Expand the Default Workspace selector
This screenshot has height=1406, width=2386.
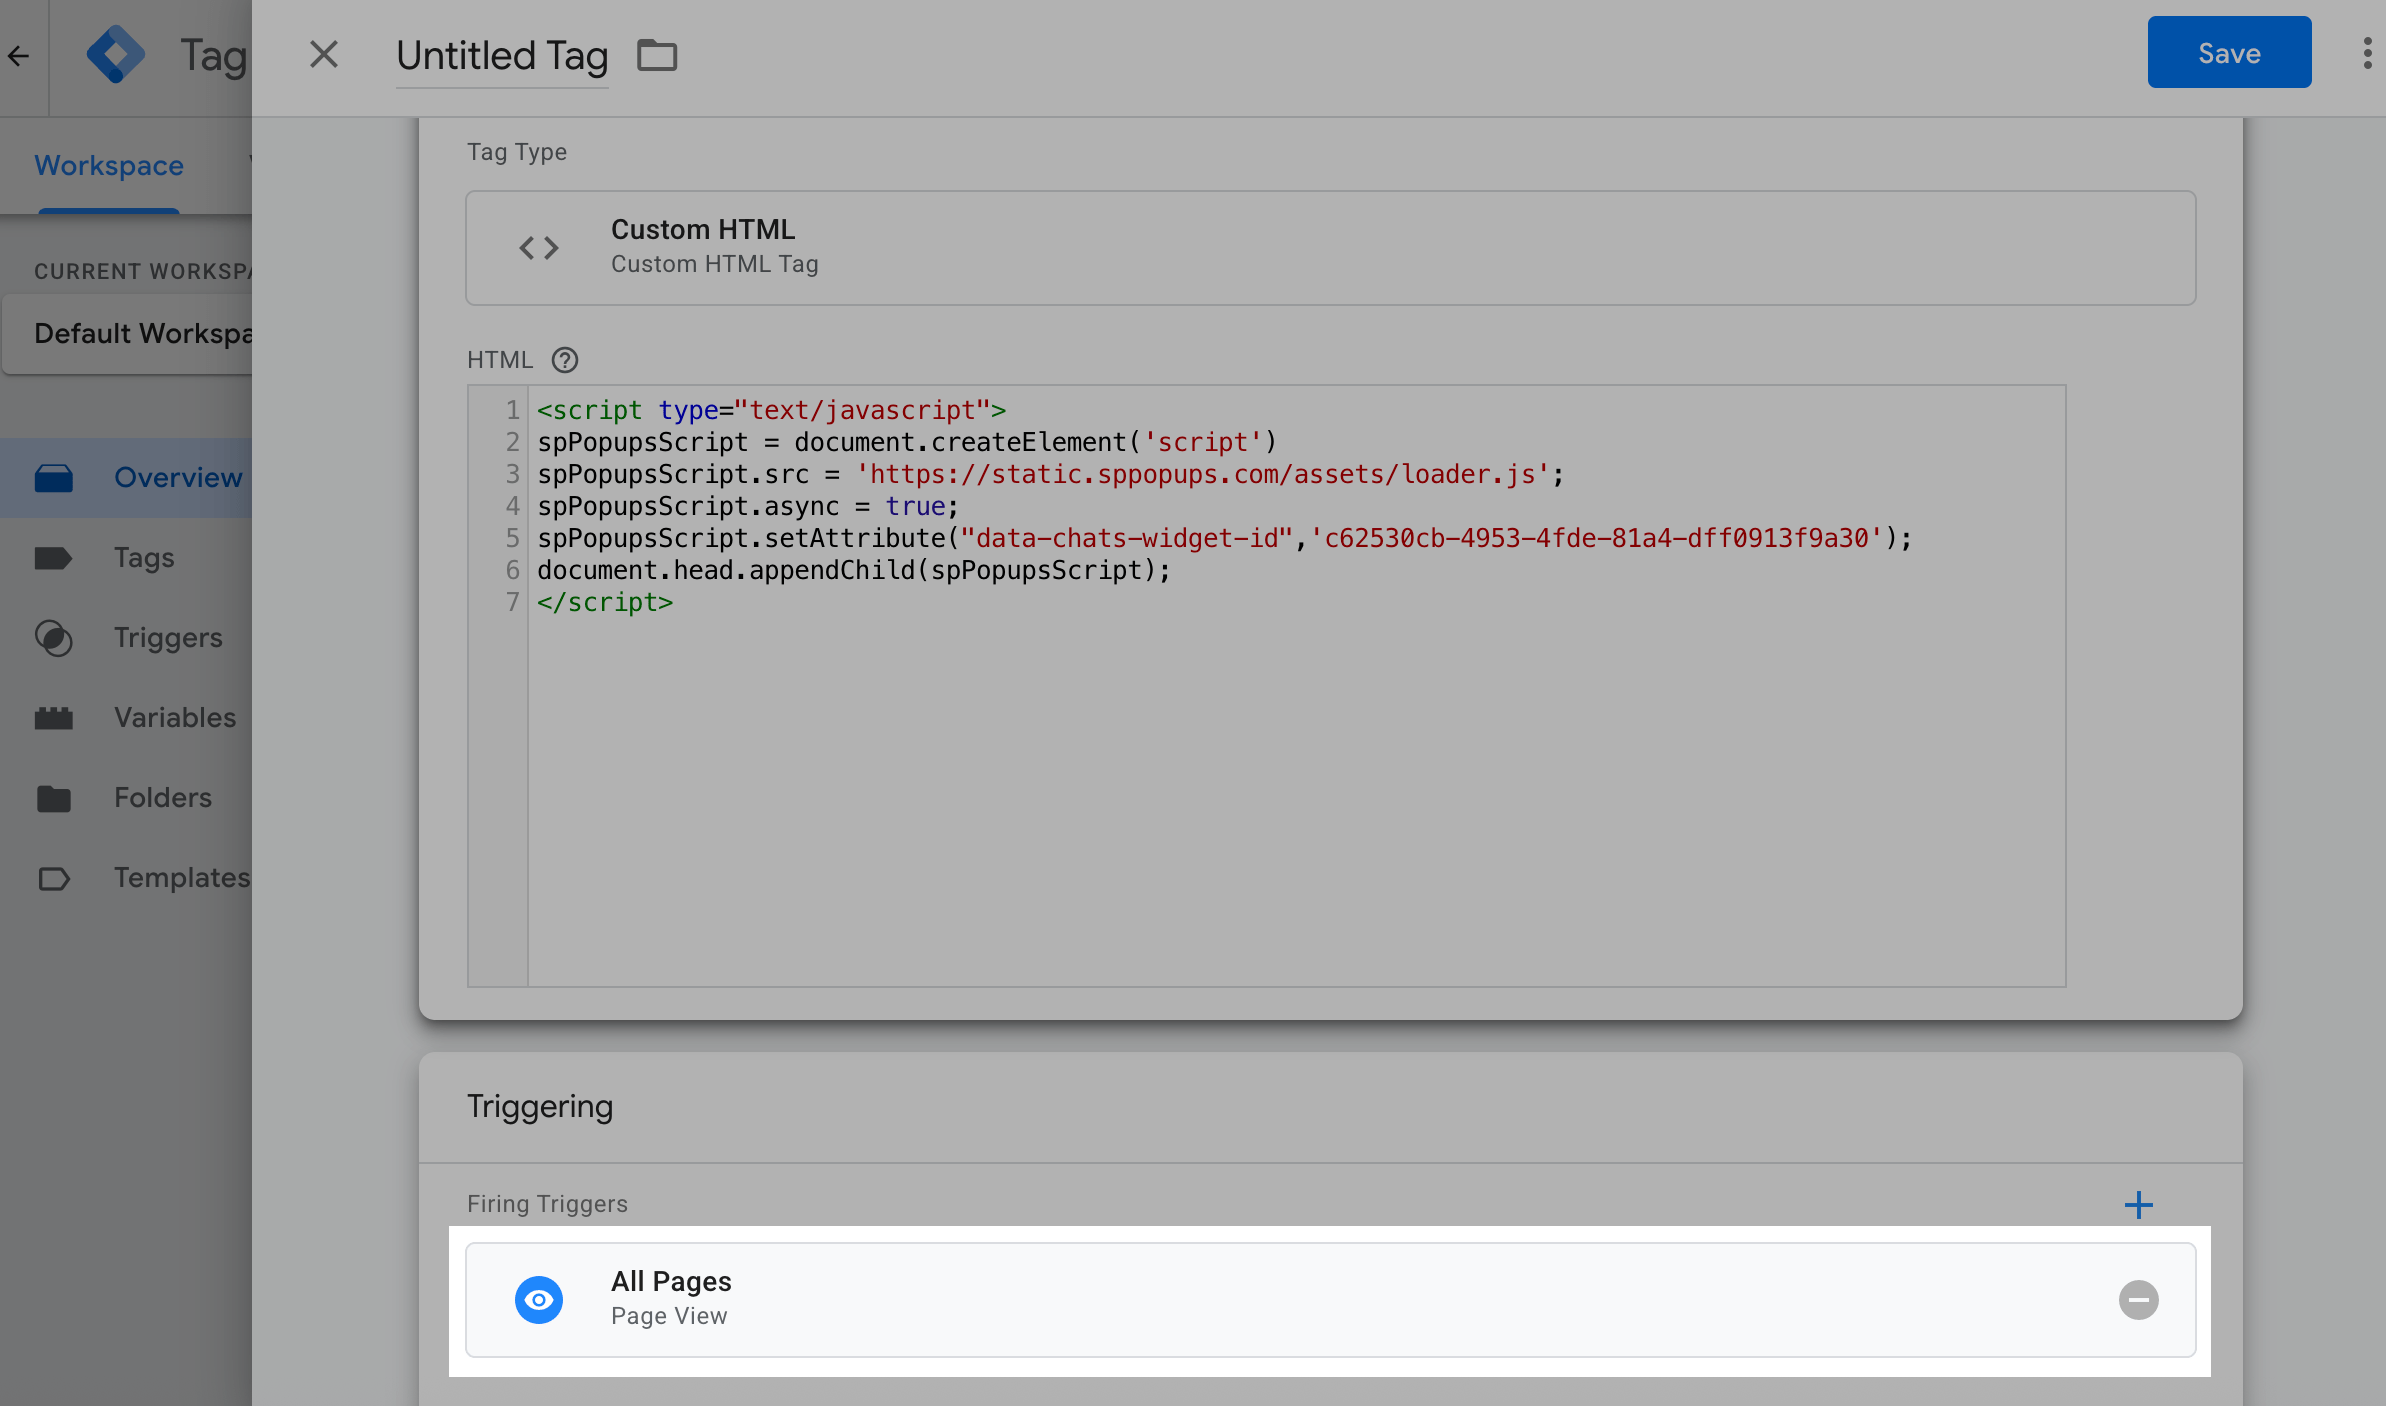140,334
